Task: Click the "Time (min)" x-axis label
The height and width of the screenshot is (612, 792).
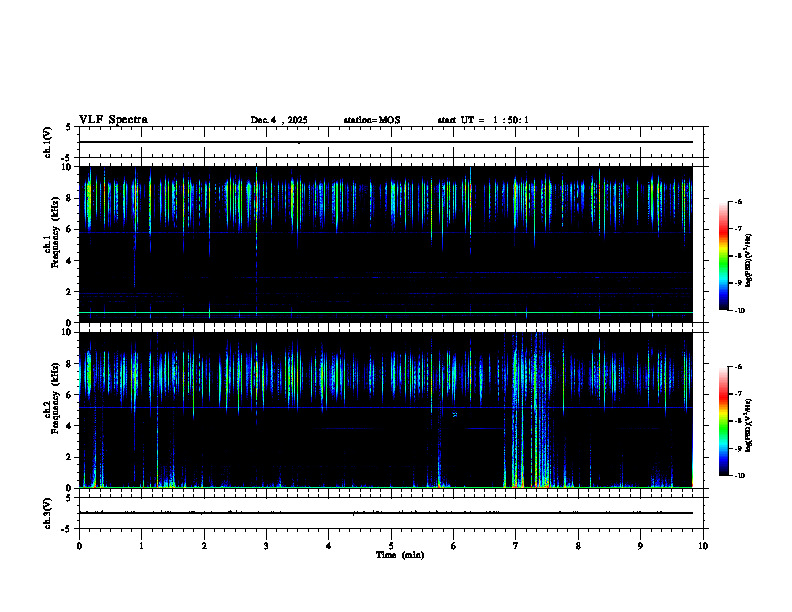Action: coord(400,555)
